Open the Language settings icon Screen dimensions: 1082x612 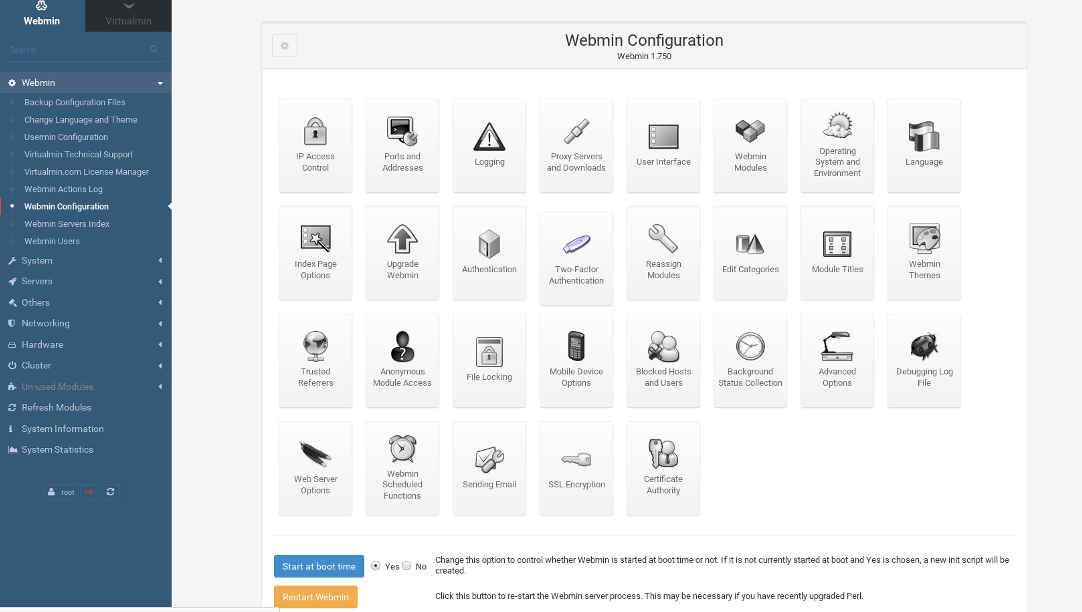pyautogui.click(x=924, y=146)
